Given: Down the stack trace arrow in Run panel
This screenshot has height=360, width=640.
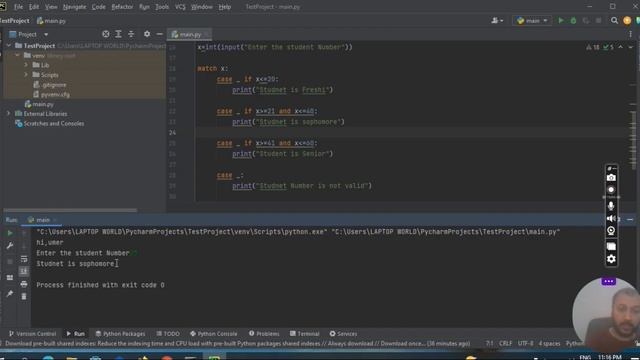Looking at the screenshot, I should coord(24,246).
